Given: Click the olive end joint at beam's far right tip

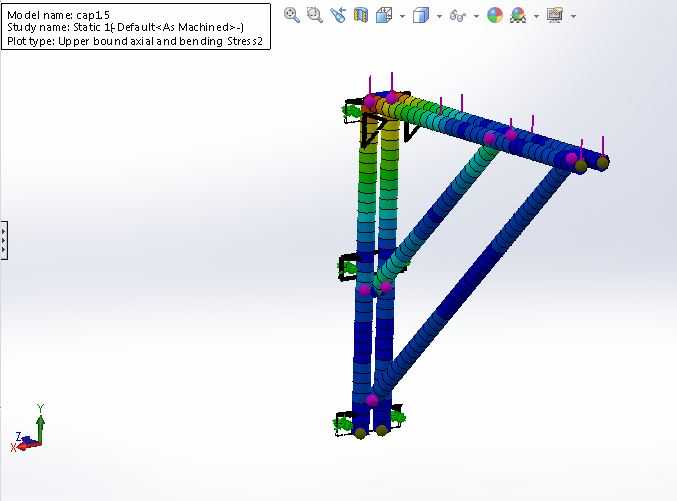Looking at the screenshot, I should click(x=603, y=163).
